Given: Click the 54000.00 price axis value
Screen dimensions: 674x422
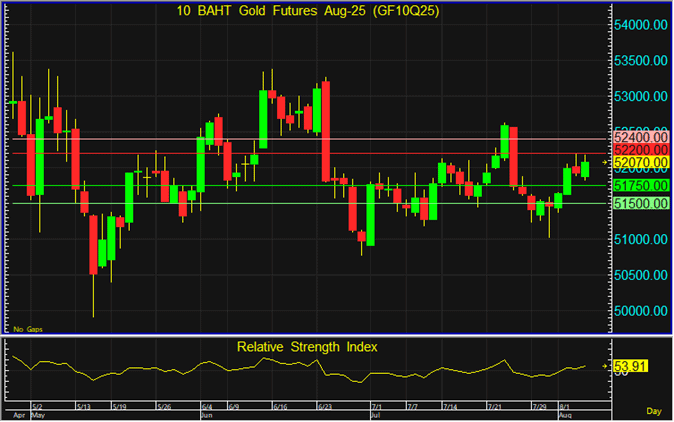Looking at the screenshot, I should pos(638,24).
